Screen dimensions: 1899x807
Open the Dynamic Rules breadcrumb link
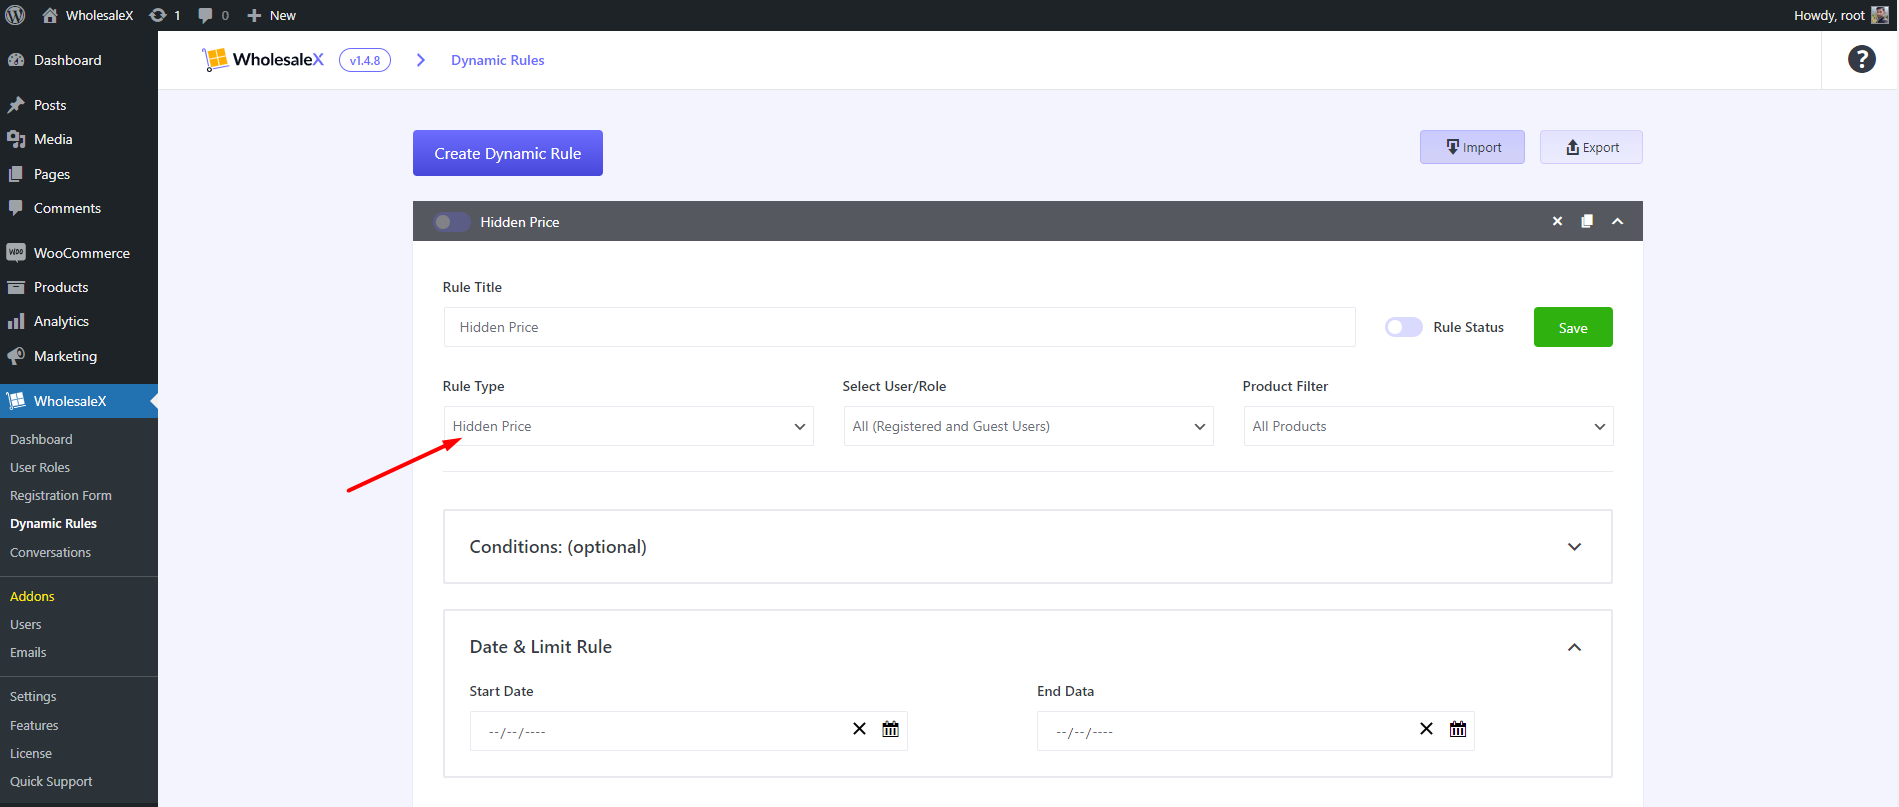[498, 60]
